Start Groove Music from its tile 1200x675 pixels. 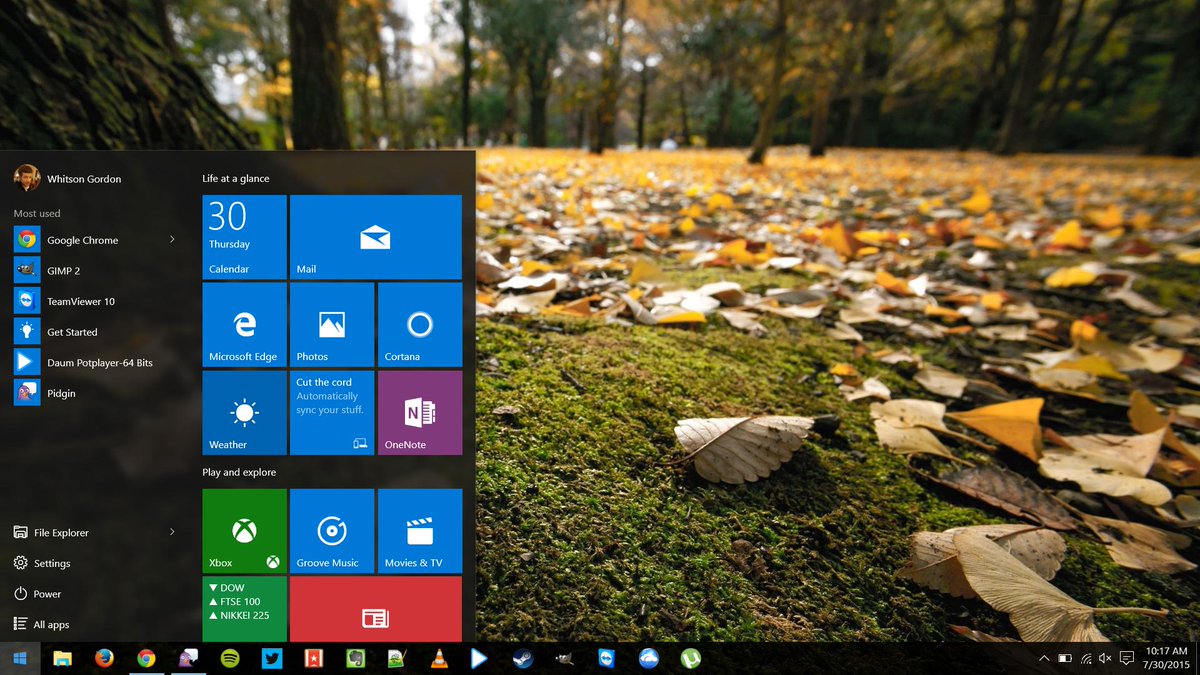pos(331,530)
